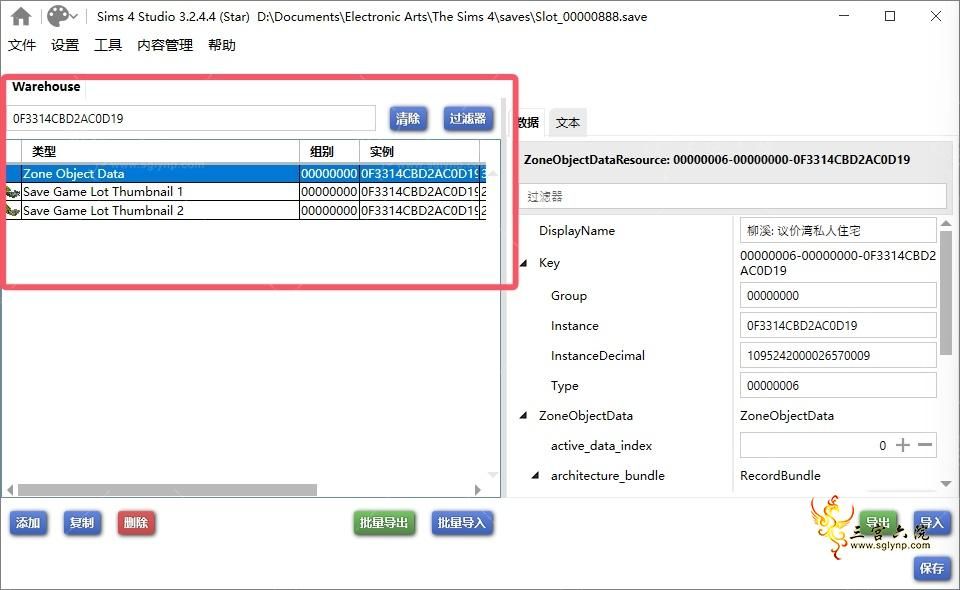Switch to the Warehouse tab
This screenshot has height=590, width=960.
pos(46,87)
